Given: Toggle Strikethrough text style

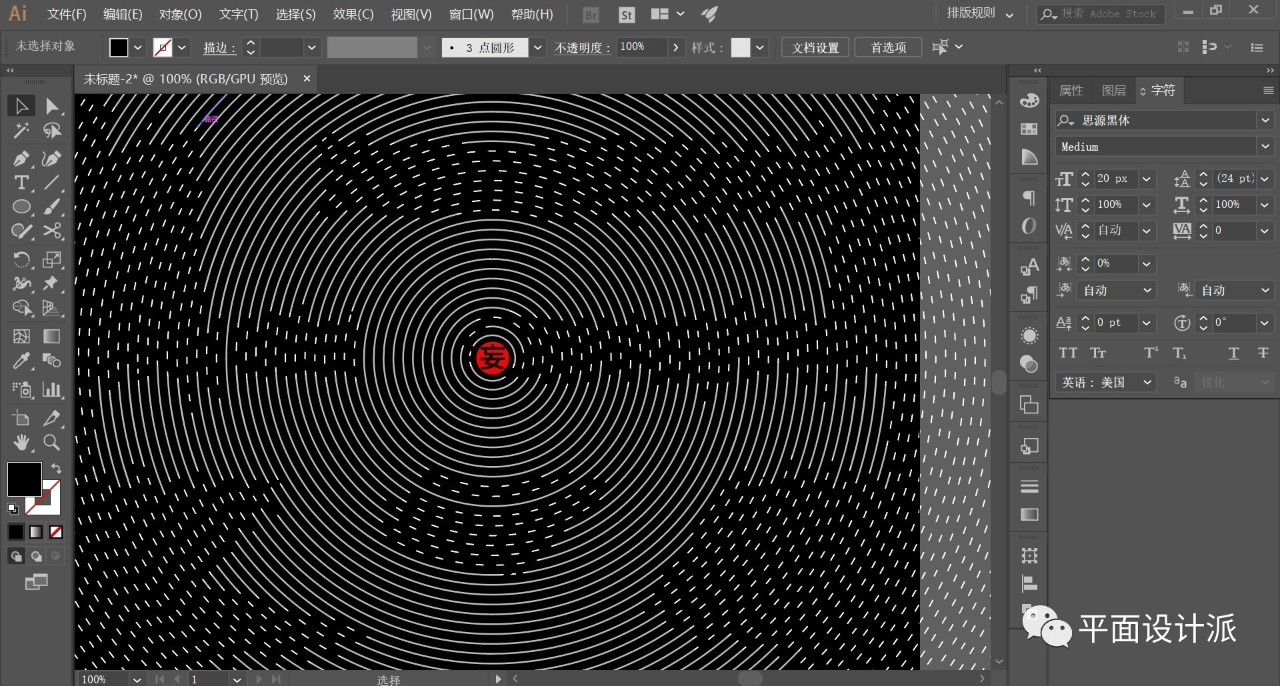Looking at the screenshot, I should coord(1263,353).
